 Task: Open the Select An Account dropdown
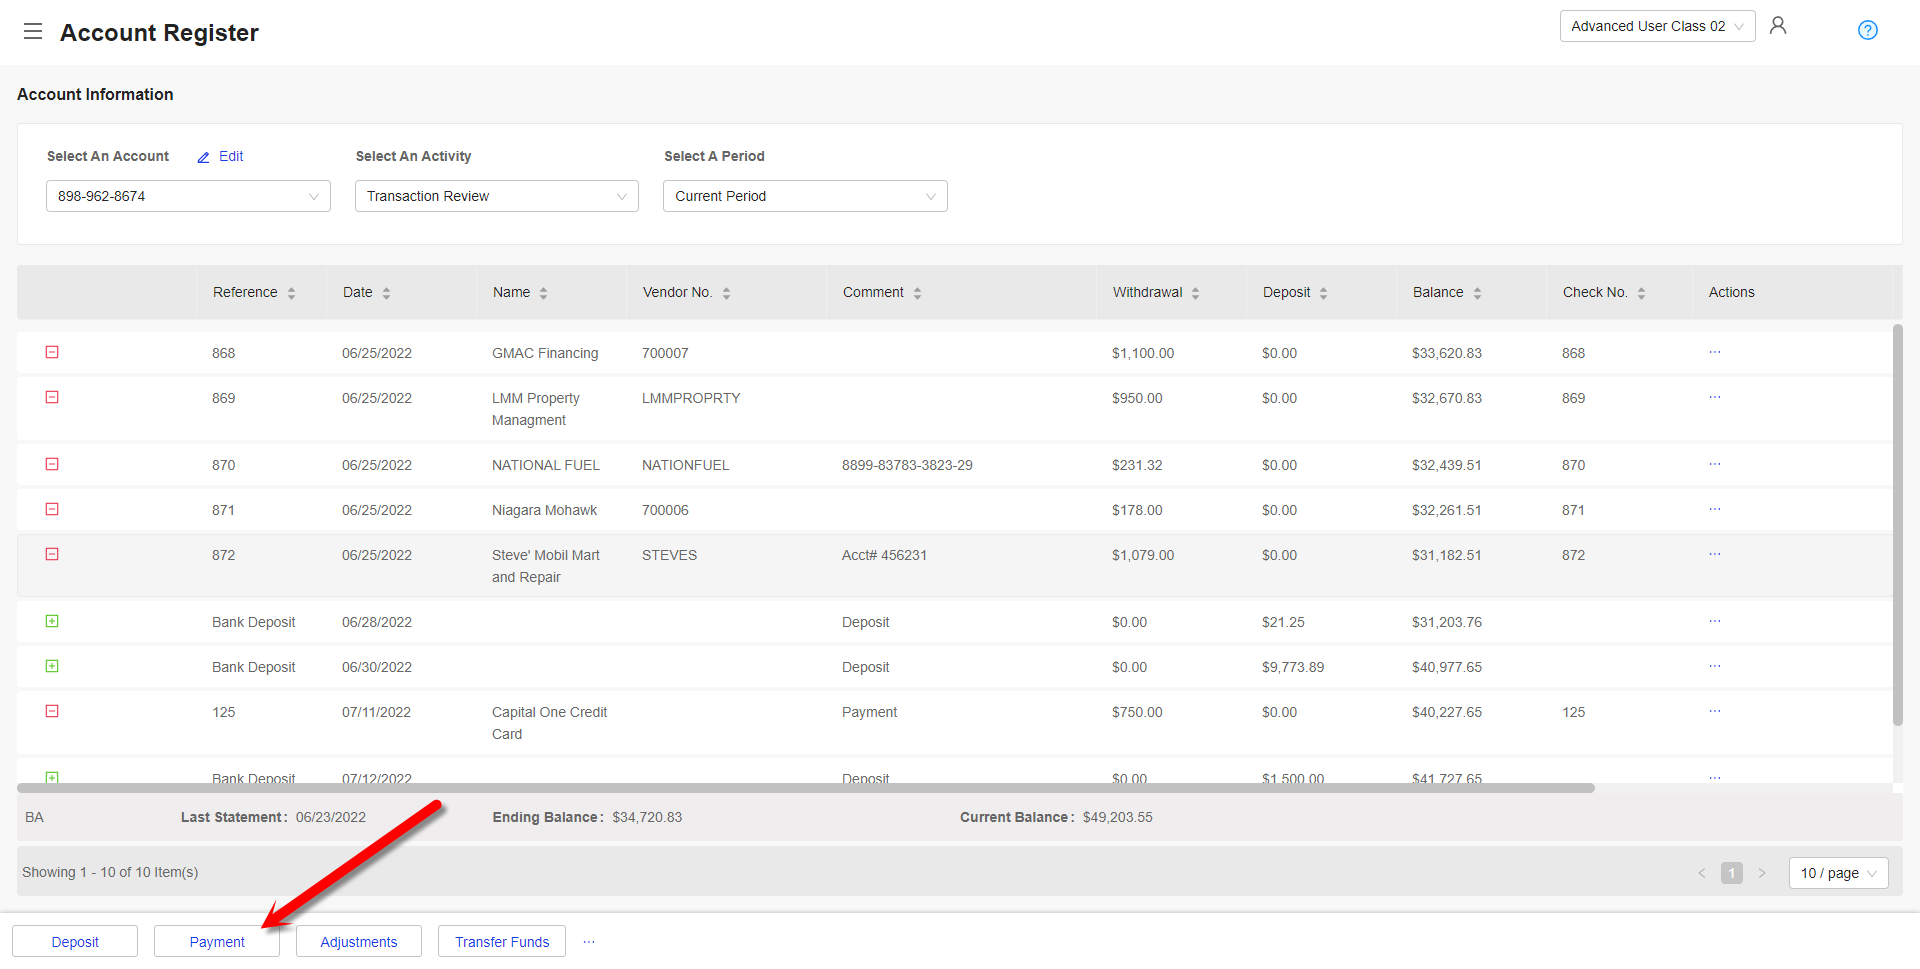pos(188,196)
